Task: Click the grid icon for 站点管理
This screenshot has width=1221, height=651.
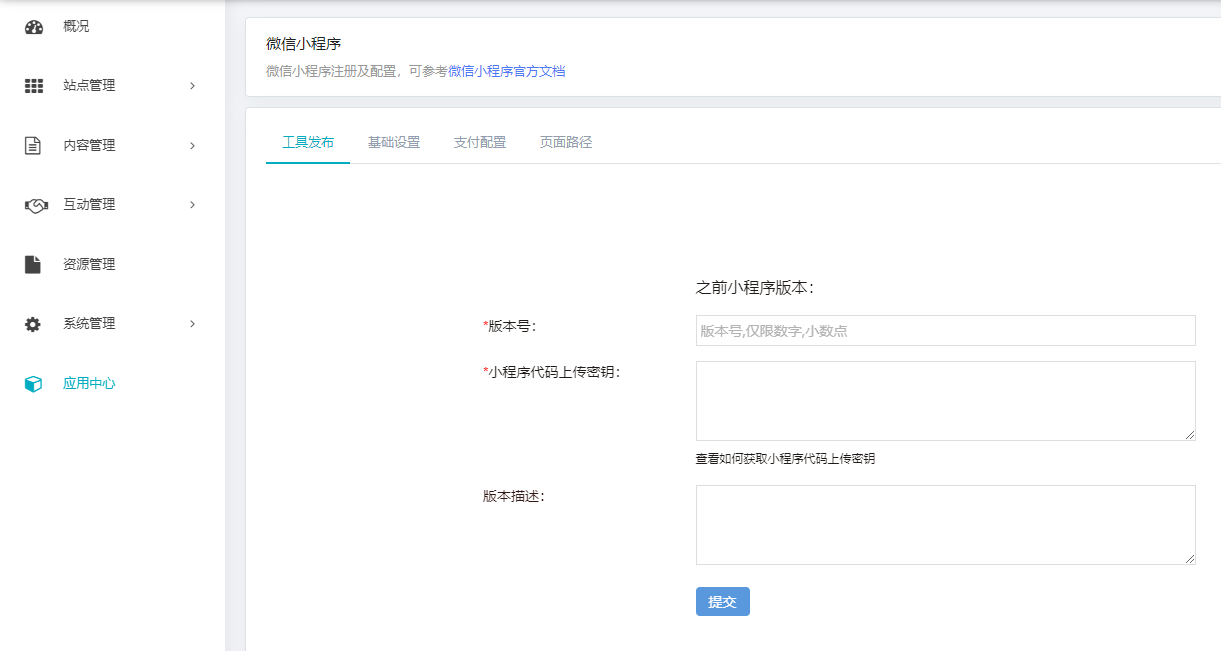Action: (34, 86)
